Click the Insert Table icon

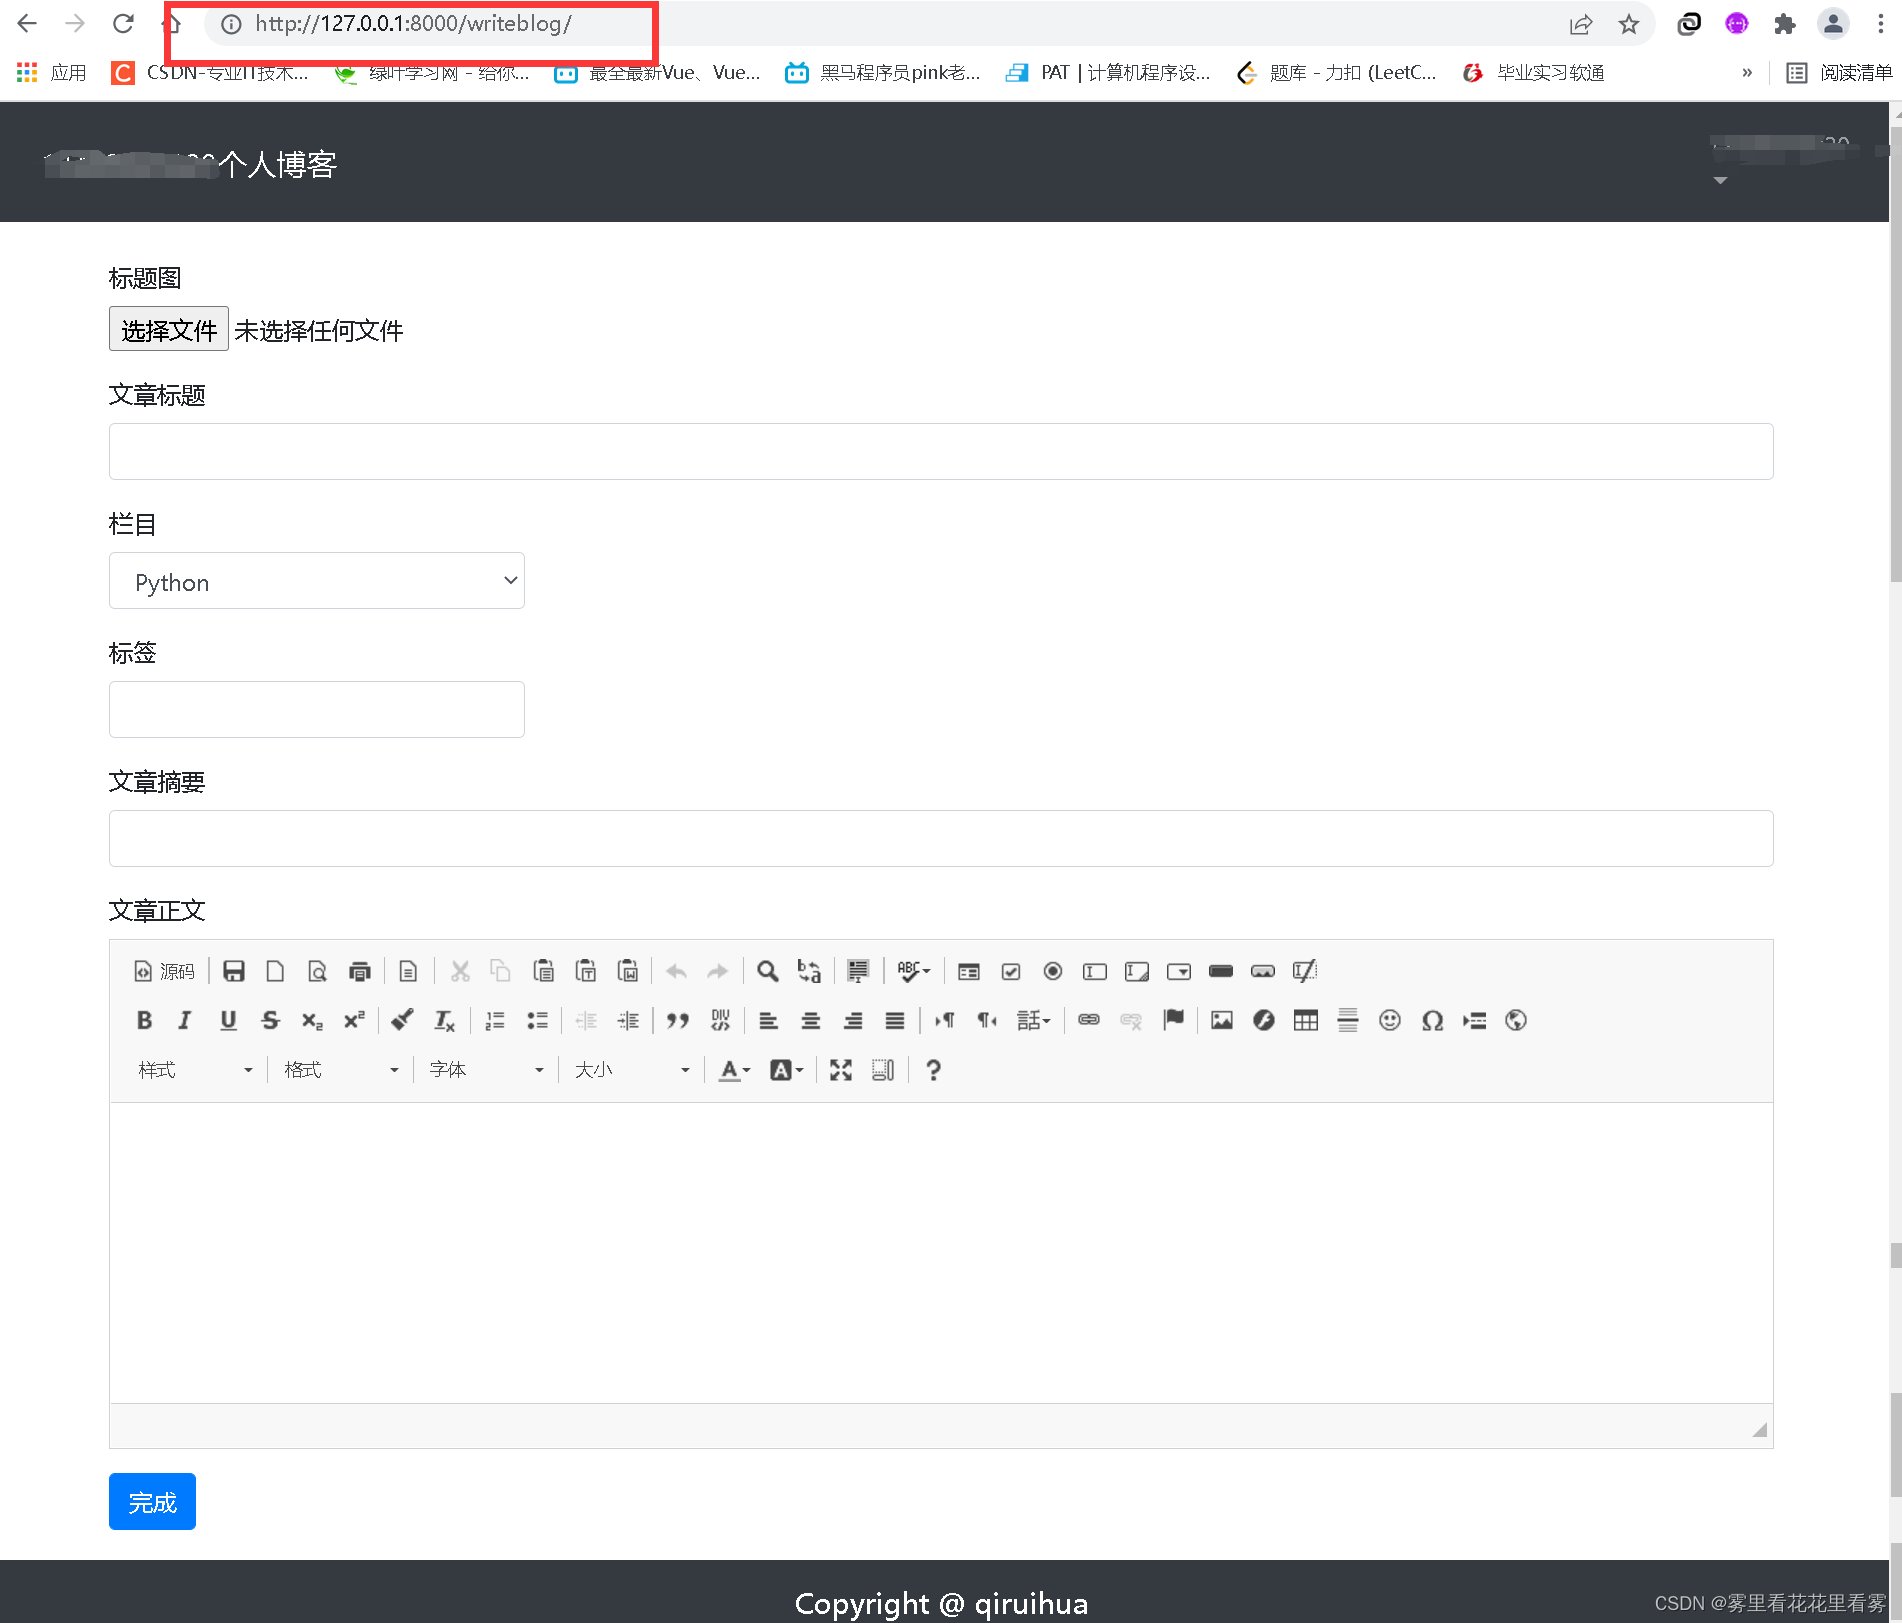click(x=1306, y=1020)
